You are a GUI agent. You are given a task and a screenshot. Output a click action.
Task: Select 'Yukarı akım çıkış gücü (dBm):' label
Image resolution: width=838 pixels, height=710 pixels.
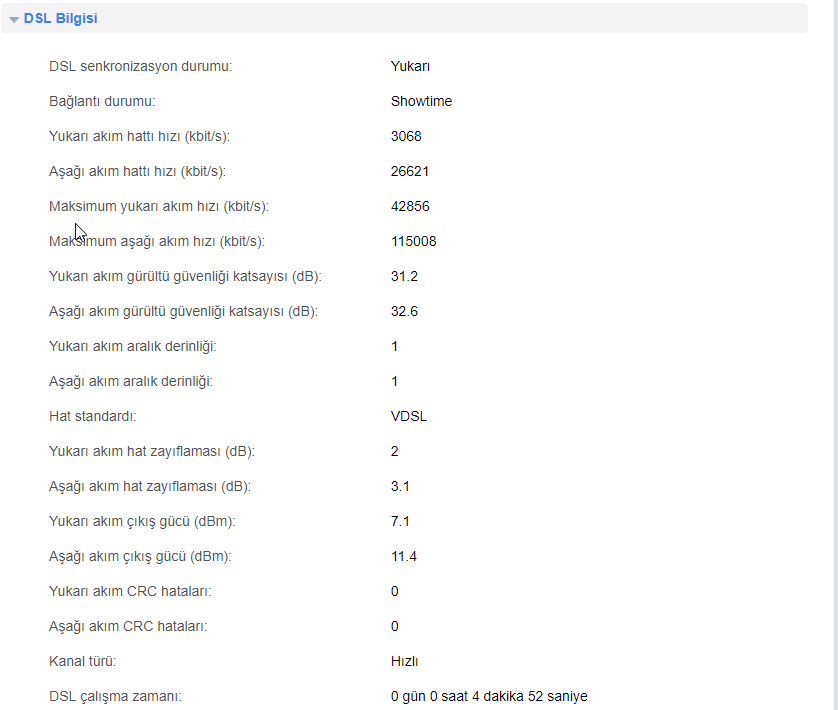click(x=142, y=521)
